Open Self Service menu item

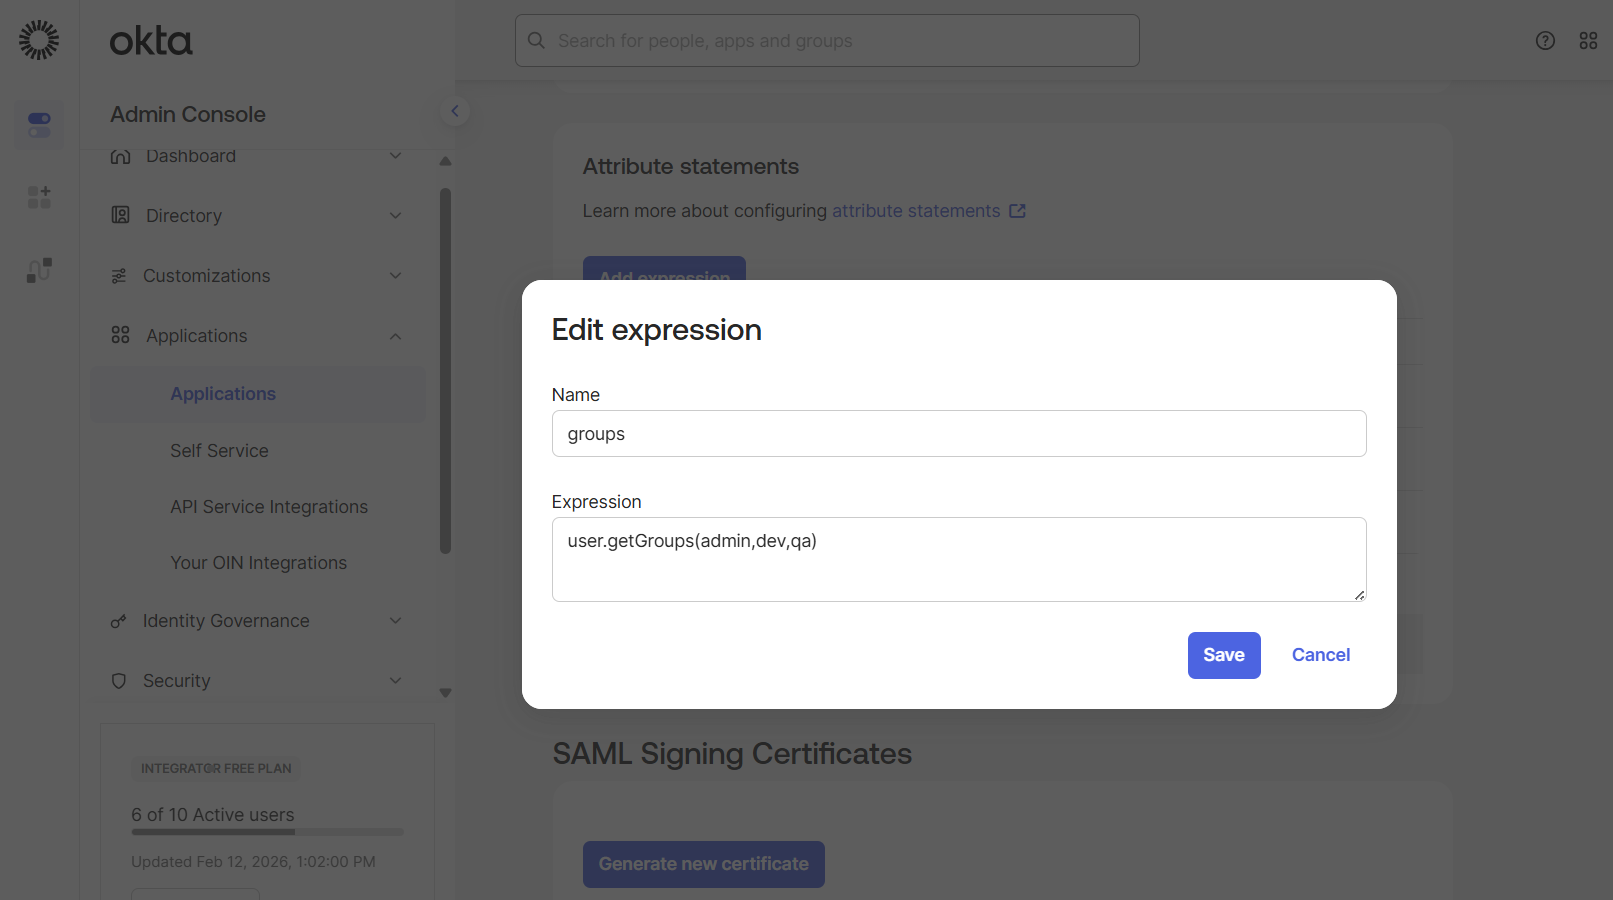[219, 451]
